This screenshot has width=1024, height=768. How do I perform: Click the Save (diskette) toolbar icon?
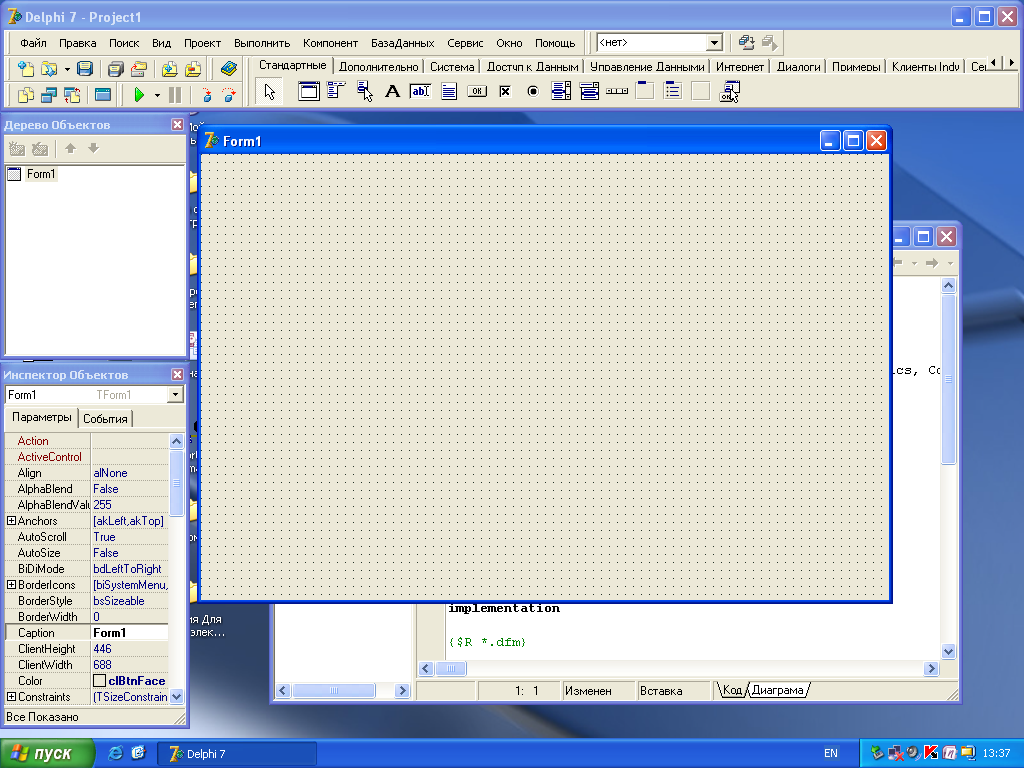tap(85, 69)
